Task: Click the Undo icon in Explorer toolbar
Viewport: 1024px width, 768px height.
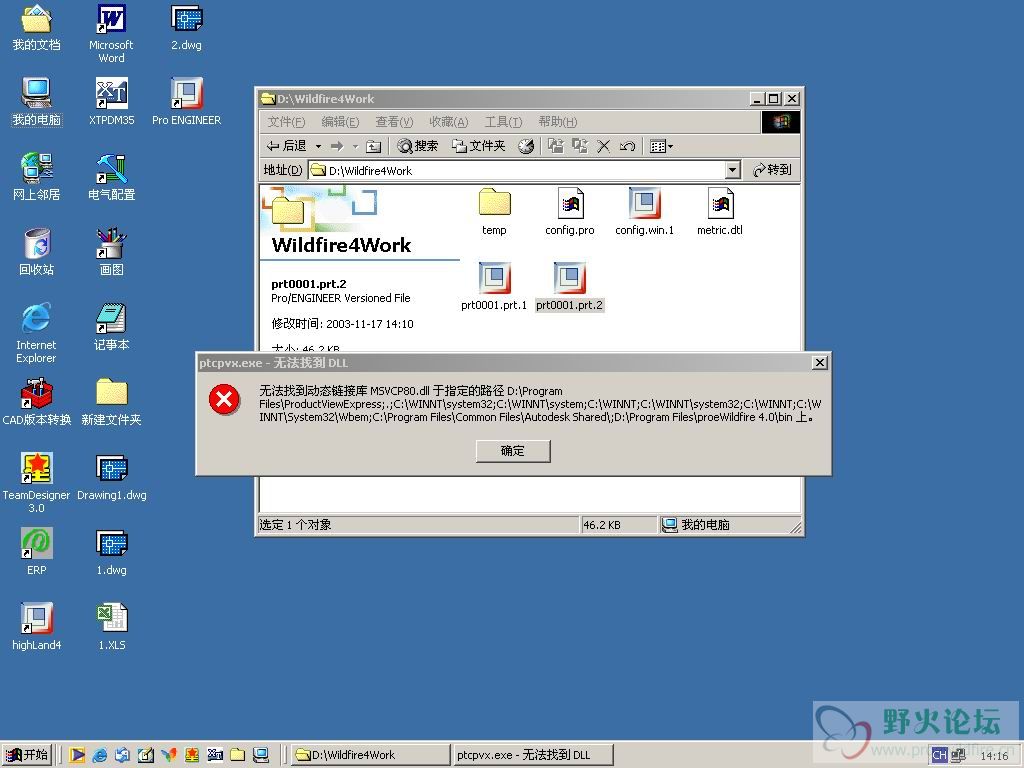Action: pyautogui.click(x=627, y=146)
